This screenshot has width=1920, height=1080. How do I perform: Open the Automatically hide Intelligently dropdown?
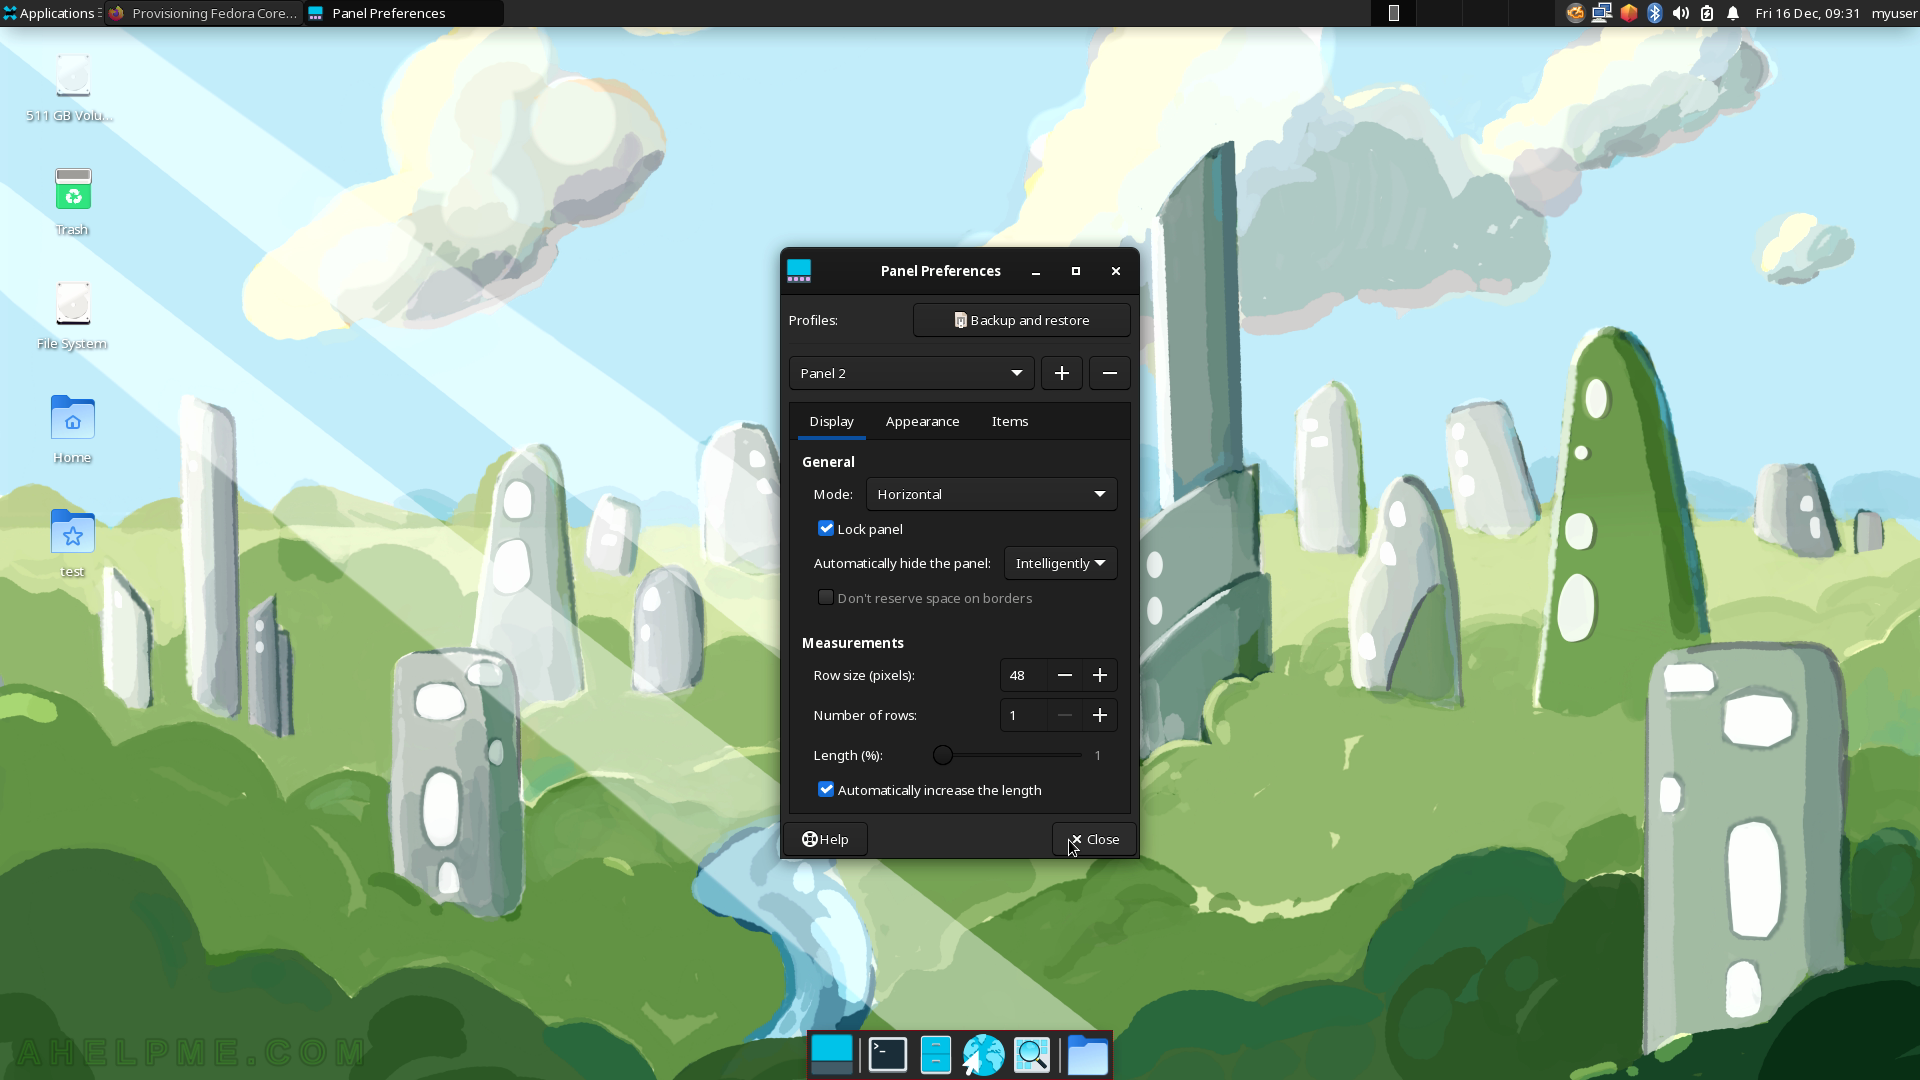[1061, 563]
